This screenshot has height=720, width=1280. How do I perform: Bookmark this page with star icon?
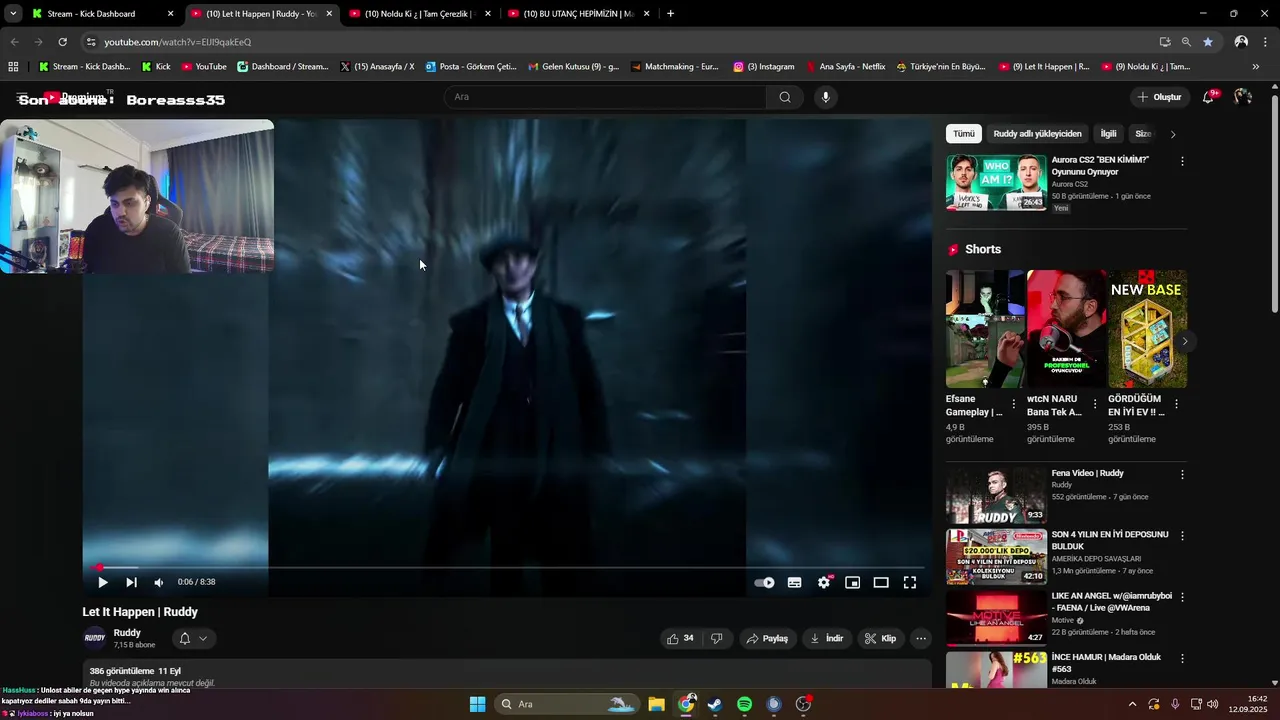pos(1208,42)
